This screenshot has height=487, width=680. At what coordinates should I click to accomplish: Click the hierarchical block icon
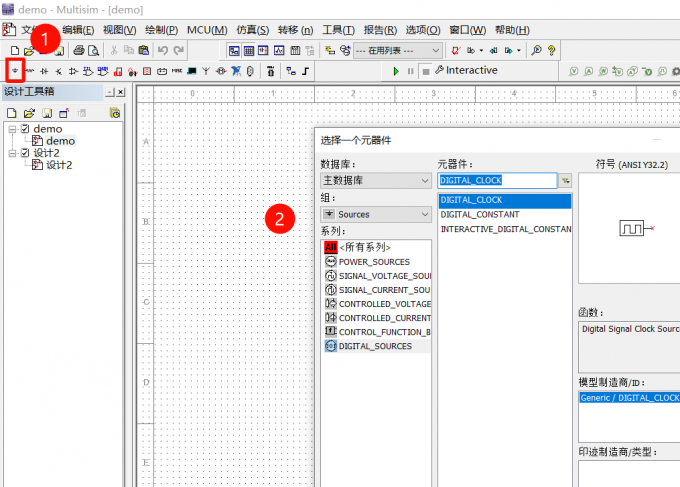click(291, 71)
